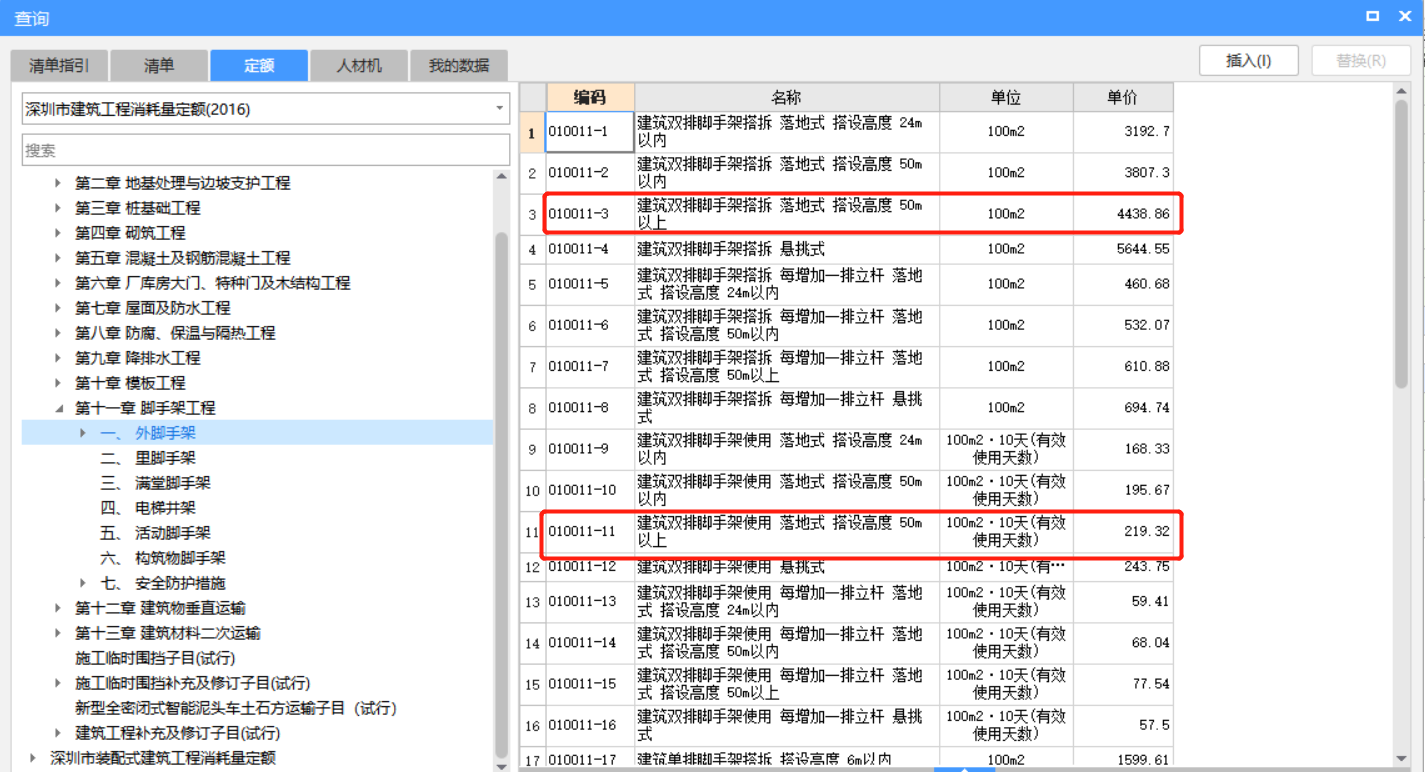Expand 深圳市装配式建筑工程消耗量定额 node
The image size is (1425, 772).
click(x=34, y=758)
